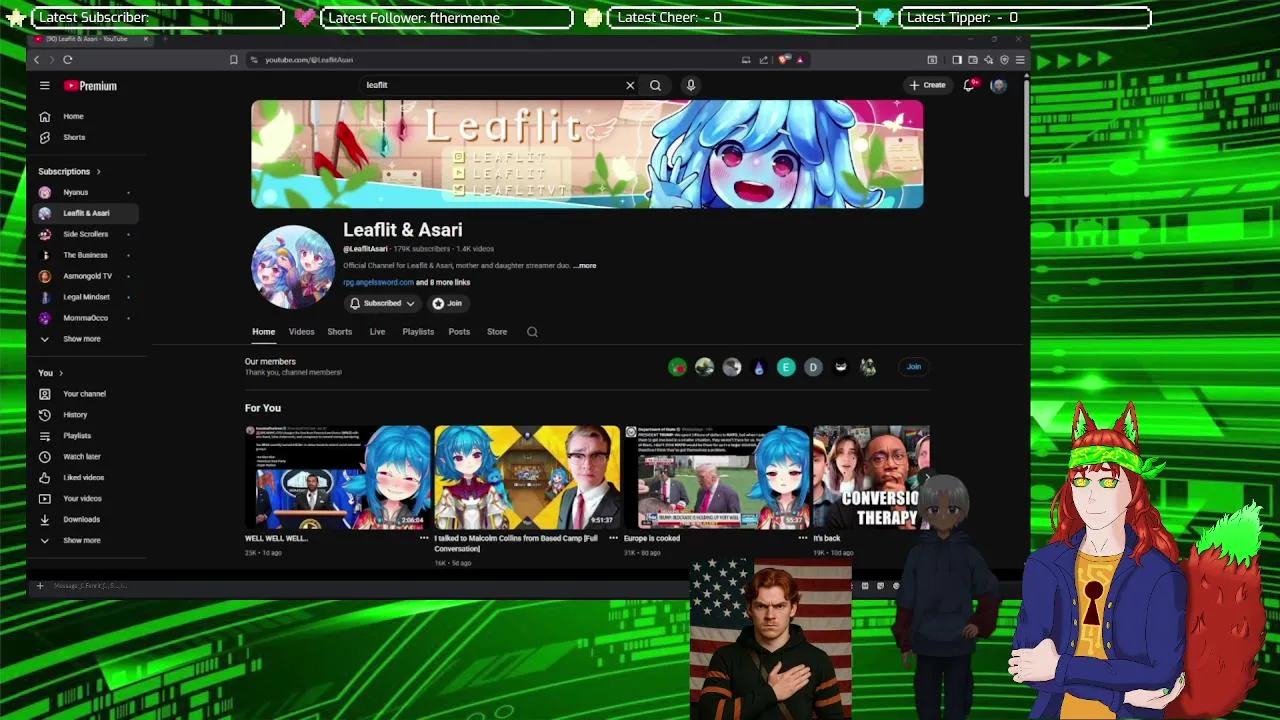Click 'and 8 more links'

click(443, 282)
